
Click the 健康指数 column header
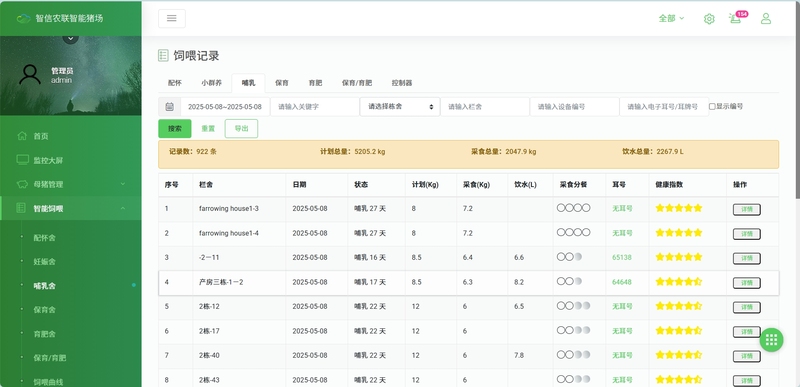coord(687,185)
